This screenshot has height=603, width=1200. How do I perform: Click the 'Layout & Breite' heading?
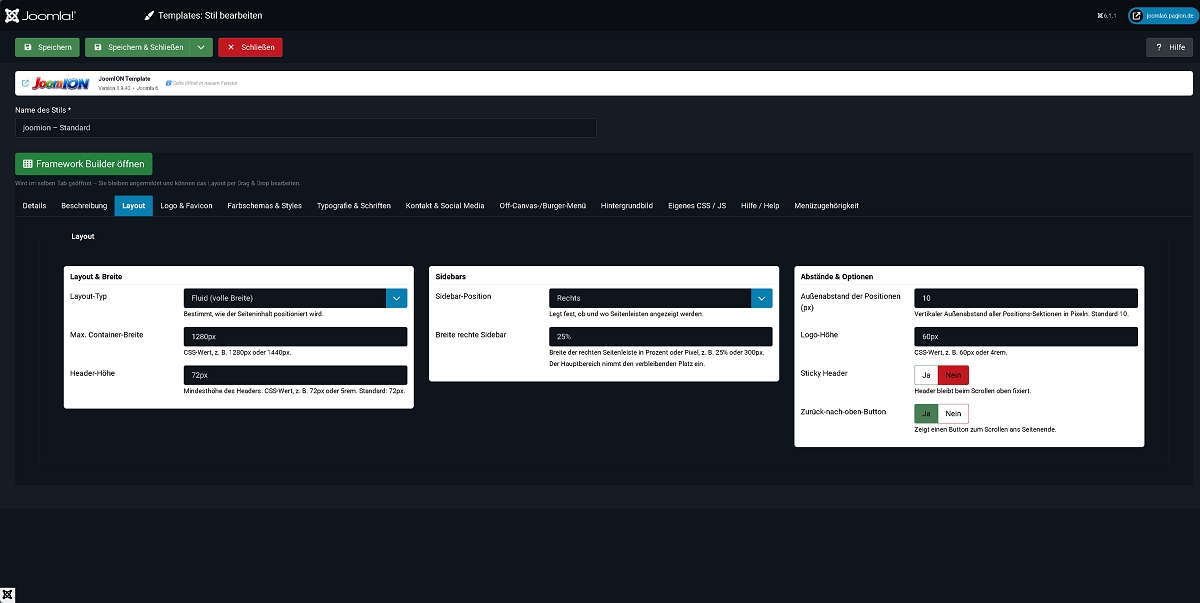click(x=96, y=275)
